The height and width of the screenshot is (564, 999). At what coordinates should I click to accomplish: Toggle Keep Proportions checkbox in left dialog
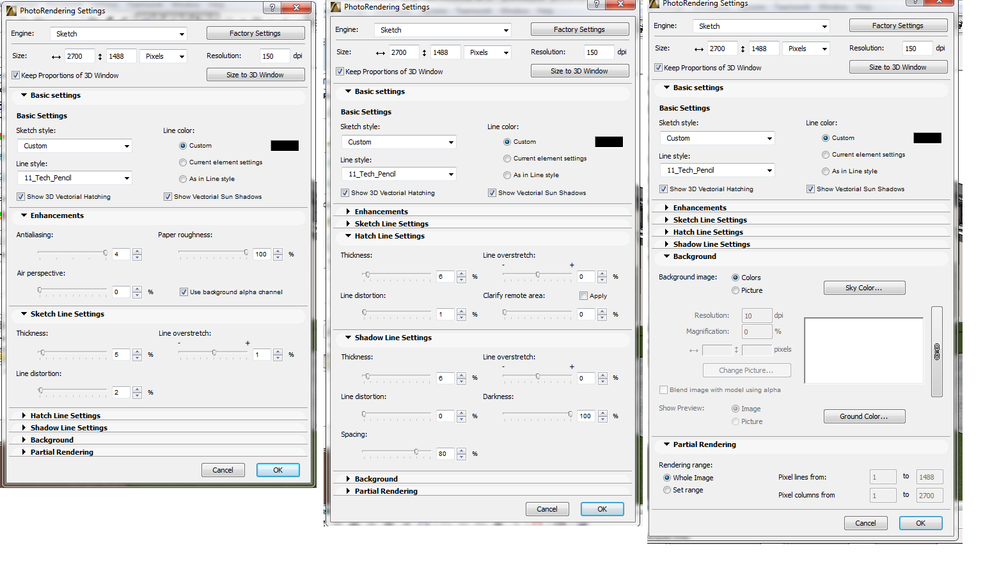(x=15, y=75)
